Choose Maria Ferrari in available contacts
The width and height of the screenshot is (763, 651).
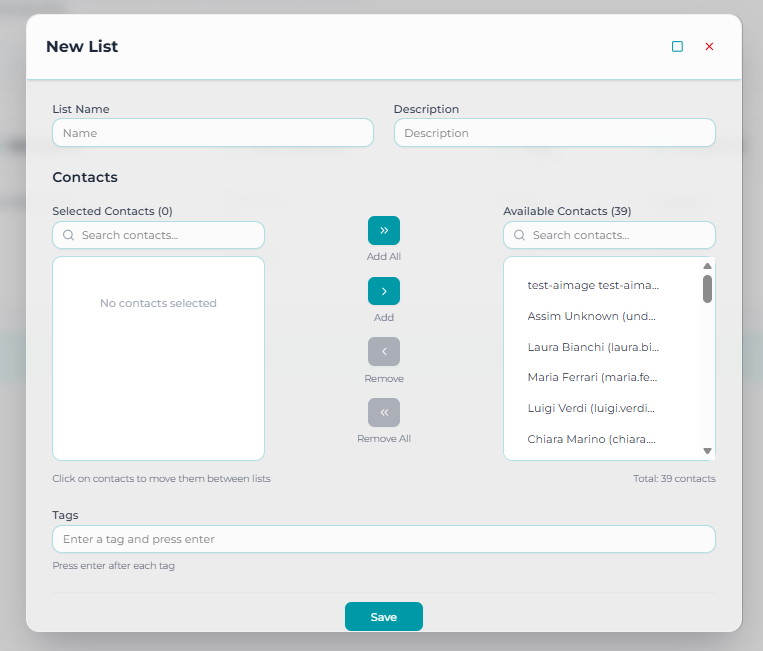[x=593, y=377]
